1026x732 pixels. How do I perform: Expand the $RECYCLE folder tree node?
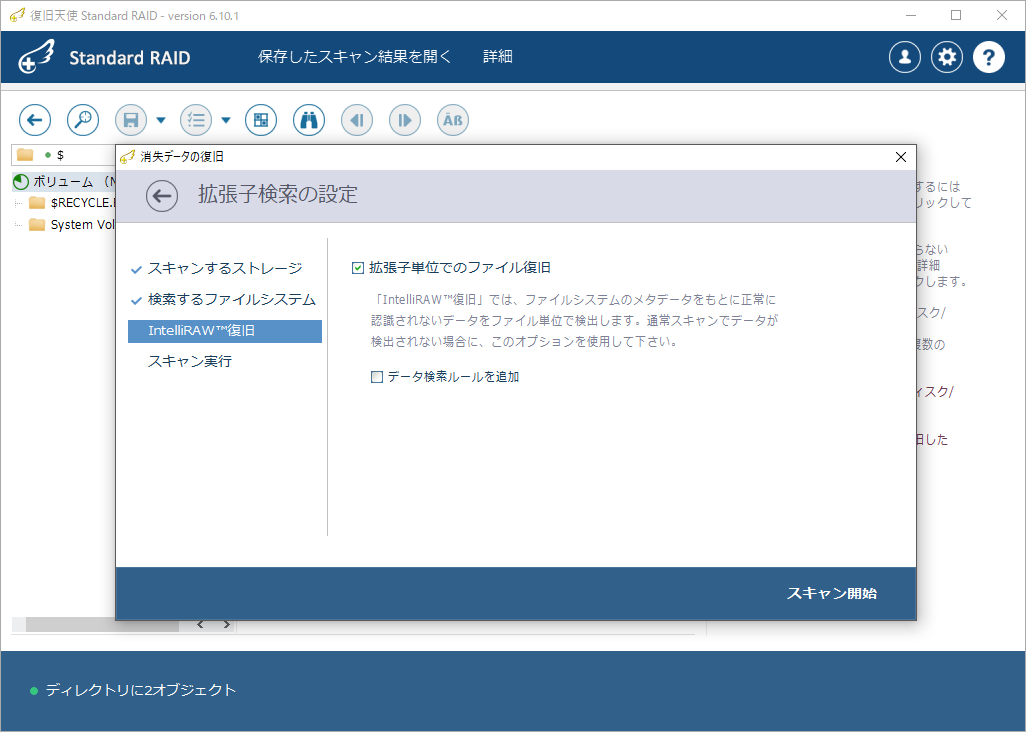tap(18, 203)
